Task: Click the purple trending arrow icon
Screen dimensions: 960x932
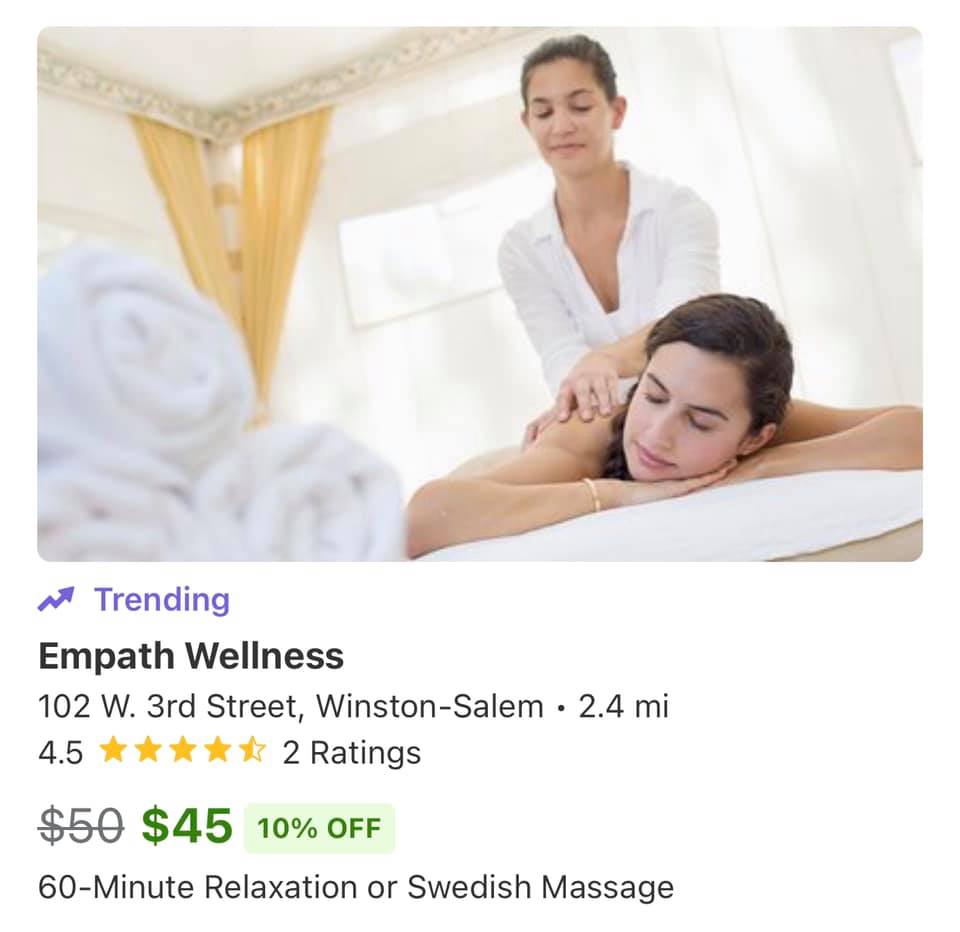Action: click(56, 599)
